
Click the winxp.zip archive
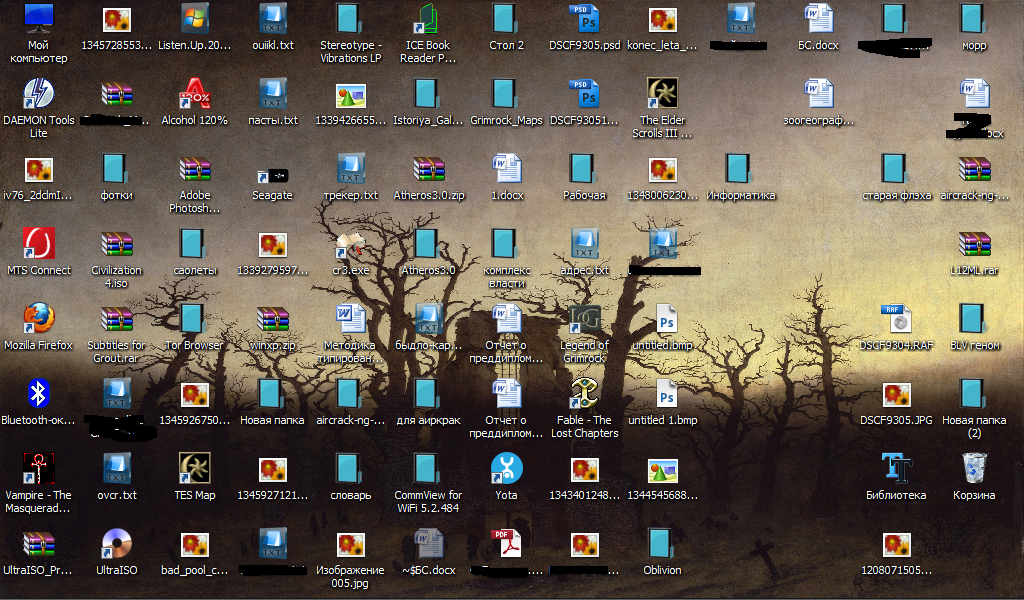tap(273, 319)
